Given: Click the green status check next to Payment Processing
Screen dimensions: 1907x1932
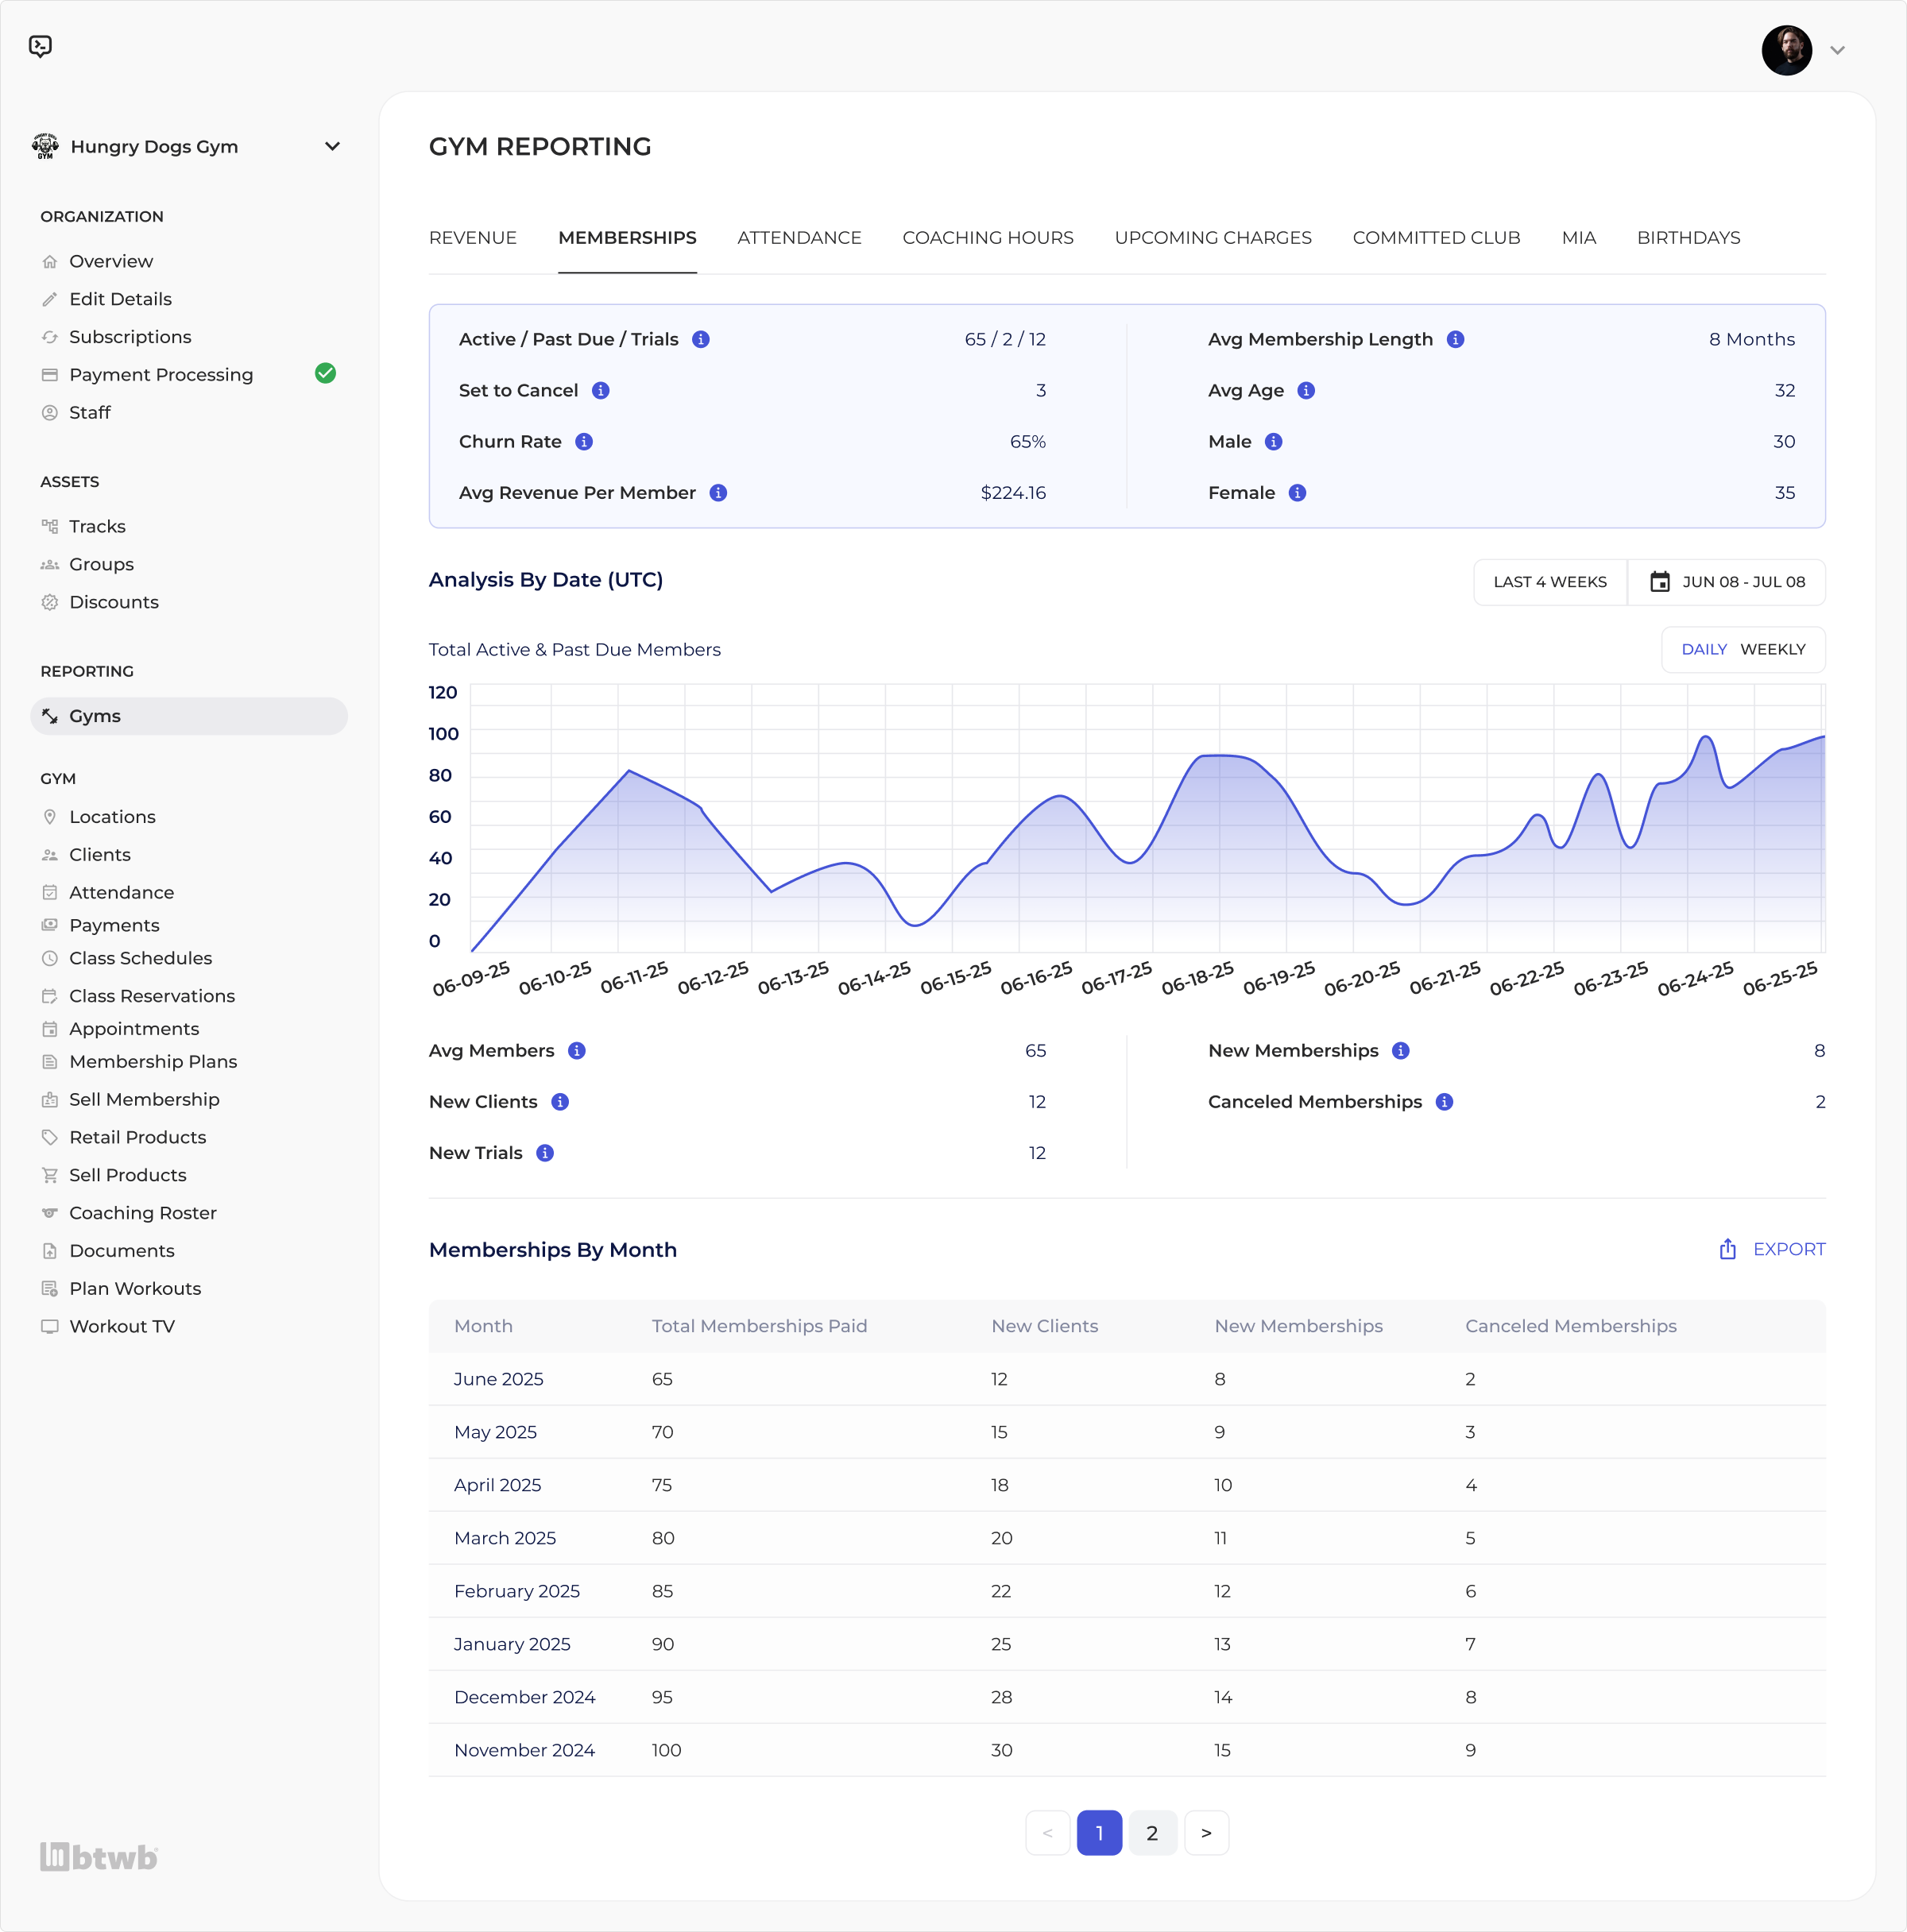Looking at the screenshot, I should pos(326,374).
